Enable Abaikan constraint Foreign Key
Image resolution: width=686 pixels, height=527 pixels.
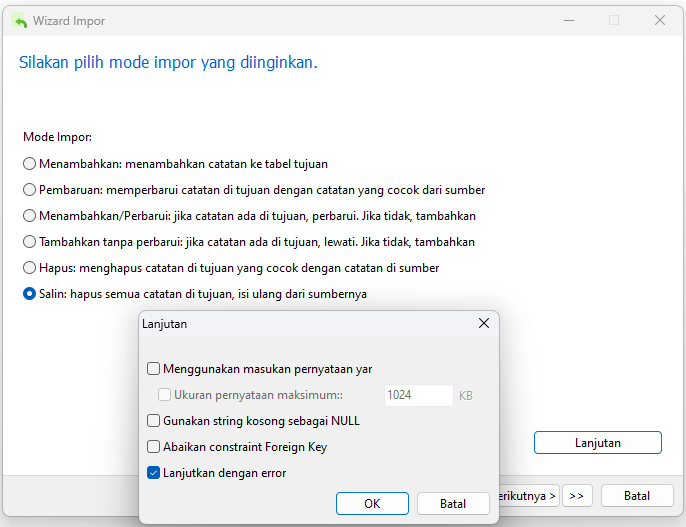154,447
